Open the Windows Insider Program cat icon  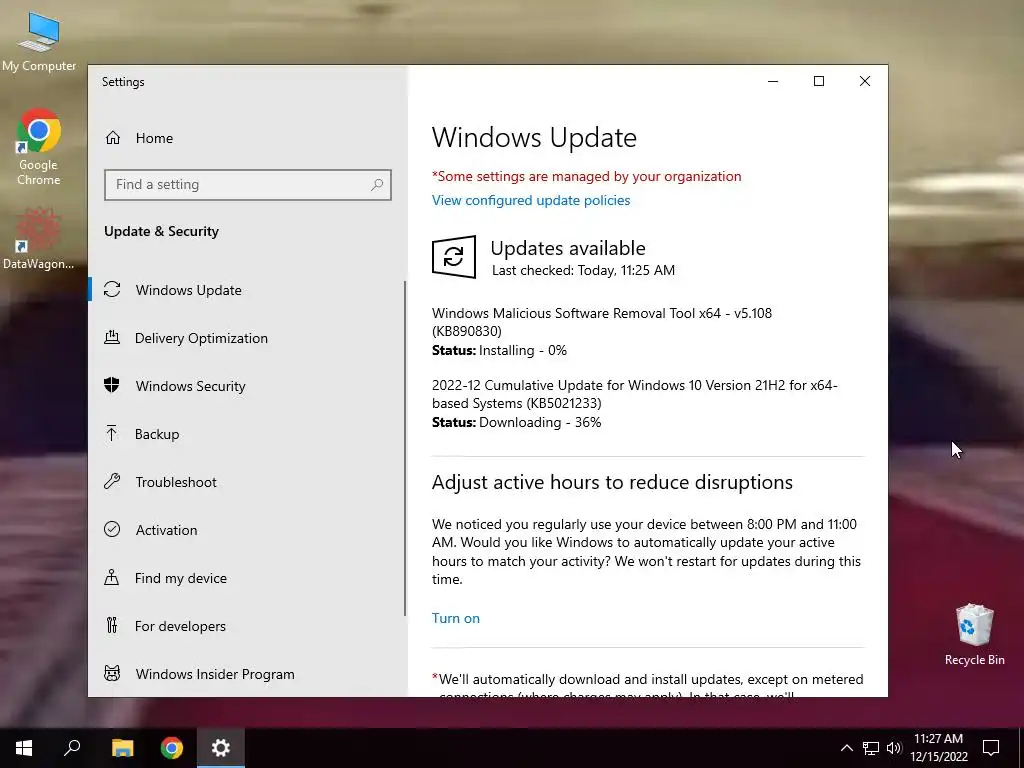point(112,673)
